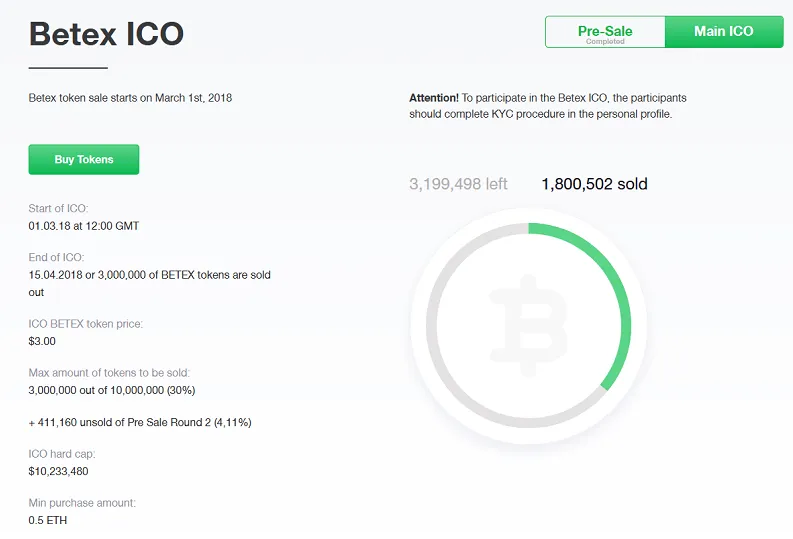This screenshot has width=793, height=539.
Task: Click the Start of ICO date text
Action: [83, 226]
